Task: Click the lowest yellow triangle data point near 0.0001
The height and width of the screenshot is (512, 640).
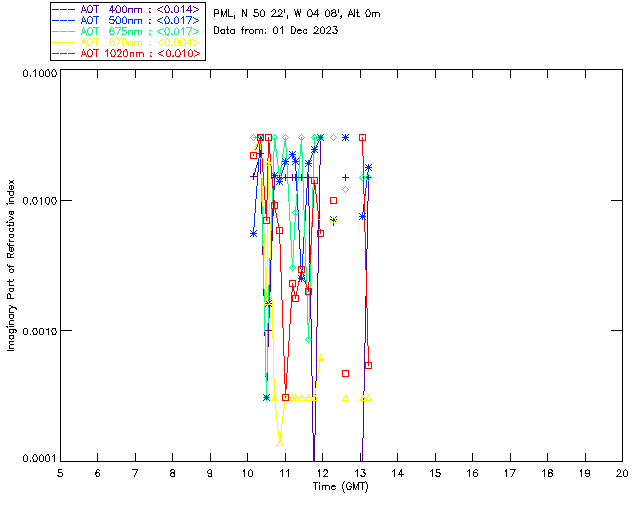Action: (280, 443)
